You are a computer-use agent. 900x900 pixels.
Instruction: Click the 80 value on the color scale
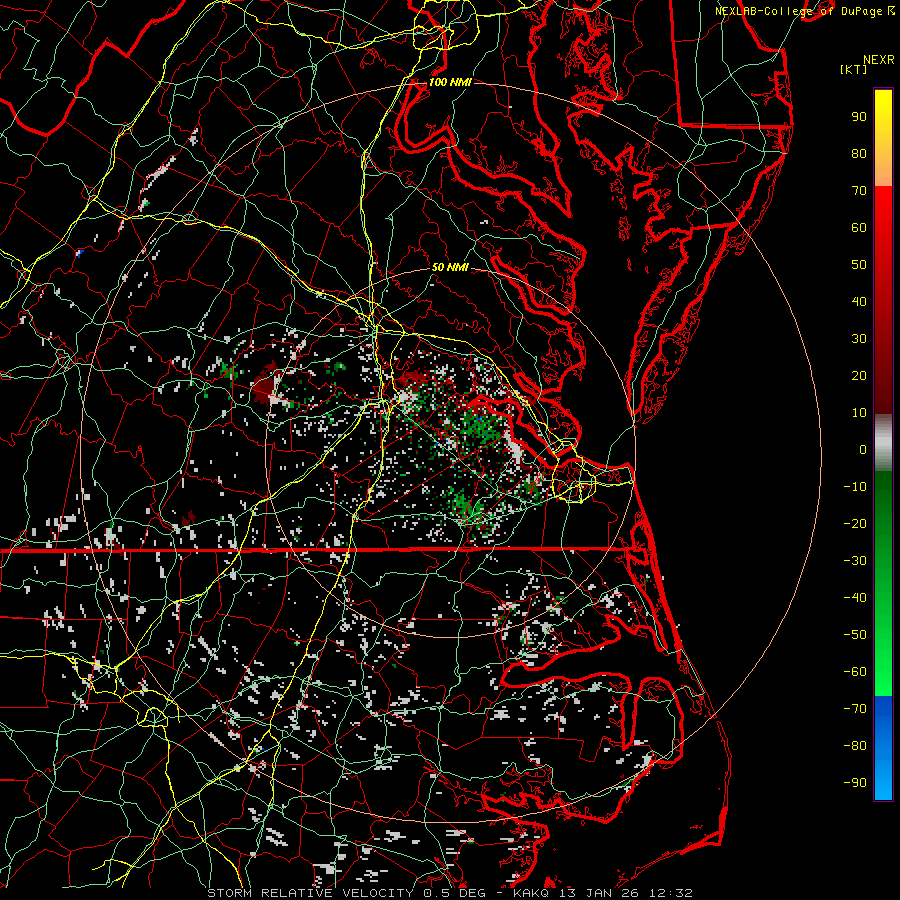click(859, 153)
